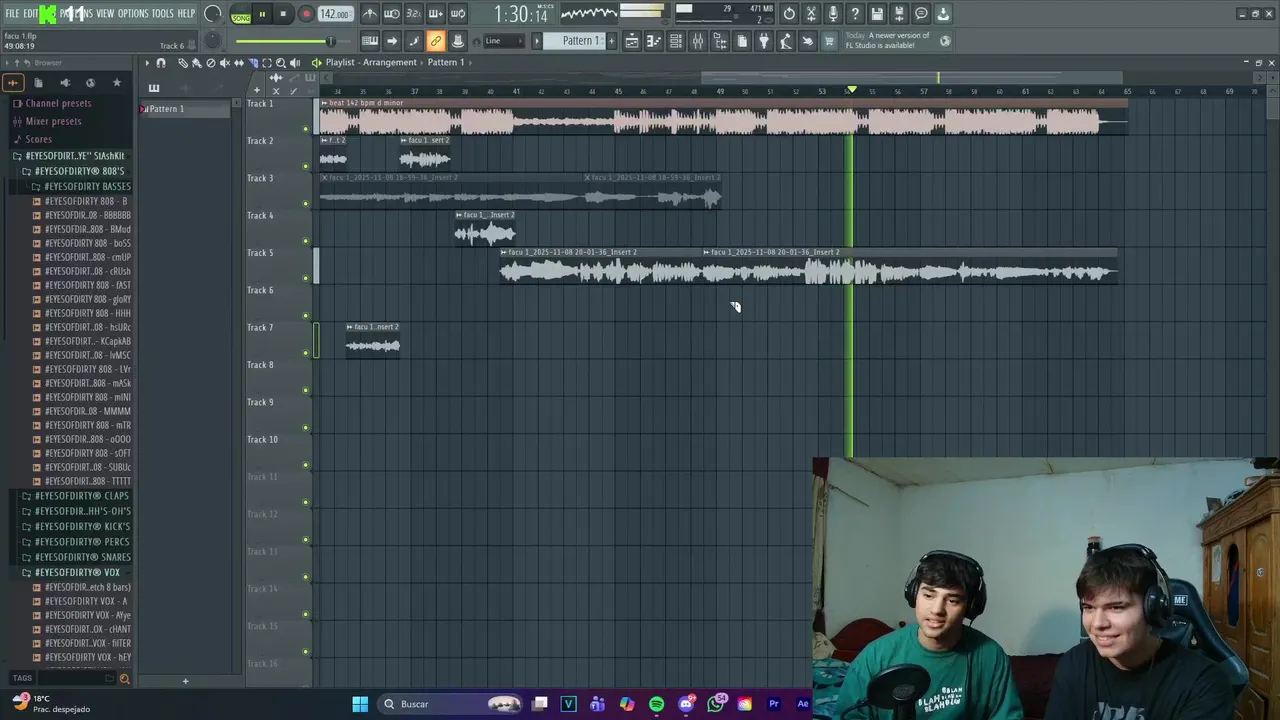
Task: Click the microphone one-click recording icon
Action: point(834,14)
